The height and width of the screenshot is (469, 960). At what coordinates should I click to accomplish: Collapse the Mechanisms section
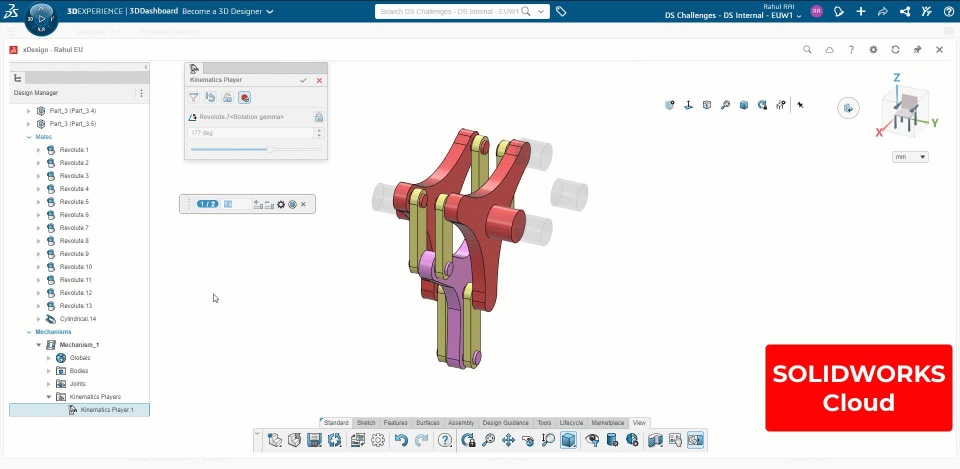pyautogui.click(x=29, y=332)
